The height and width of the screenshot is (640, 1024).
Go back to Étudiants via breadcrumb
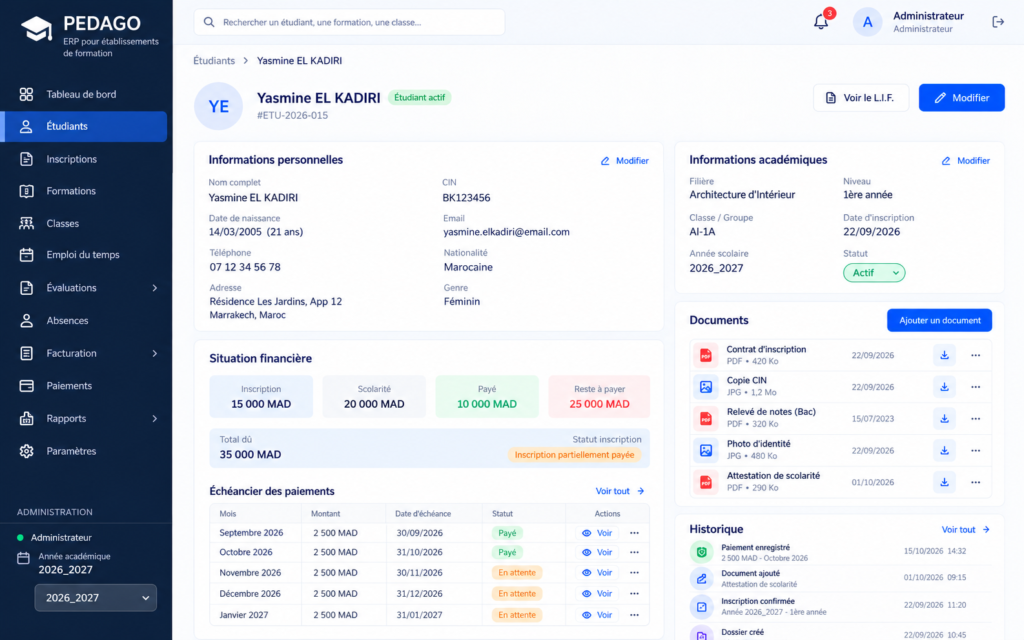coord(214,61)
